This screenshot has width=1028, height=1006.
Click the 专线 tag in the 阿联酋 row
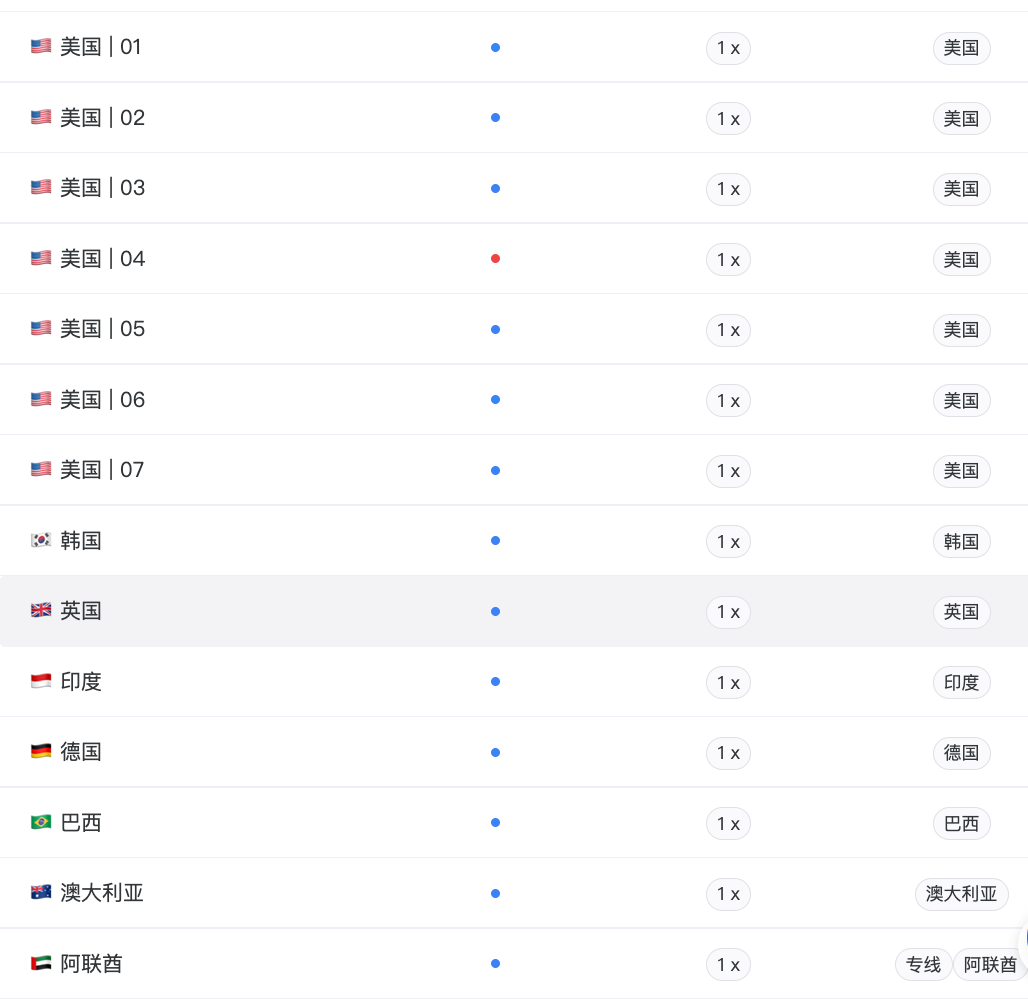pos(923,965)
